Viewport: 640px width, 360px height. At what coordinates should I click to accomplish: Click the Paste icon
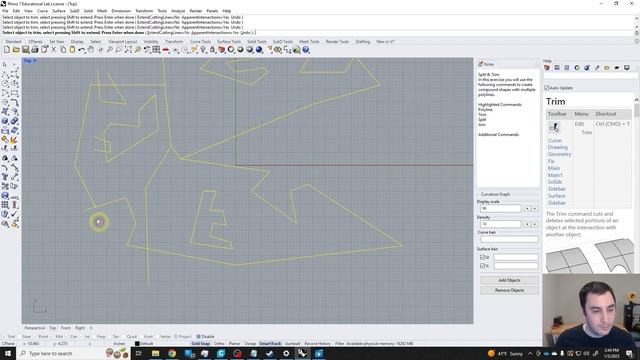pyautogui.click(x=72, y=50)
